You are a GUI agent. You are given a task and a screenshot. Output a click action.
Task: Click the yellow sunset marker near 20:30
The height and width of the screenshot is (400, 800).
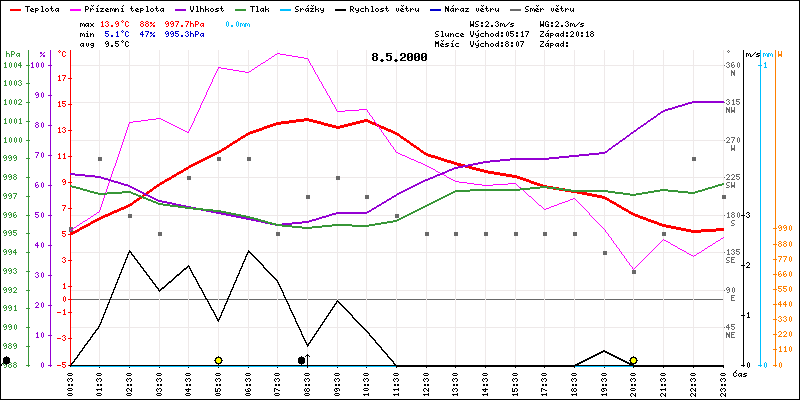pyautogui.click(x=633, y=360)
